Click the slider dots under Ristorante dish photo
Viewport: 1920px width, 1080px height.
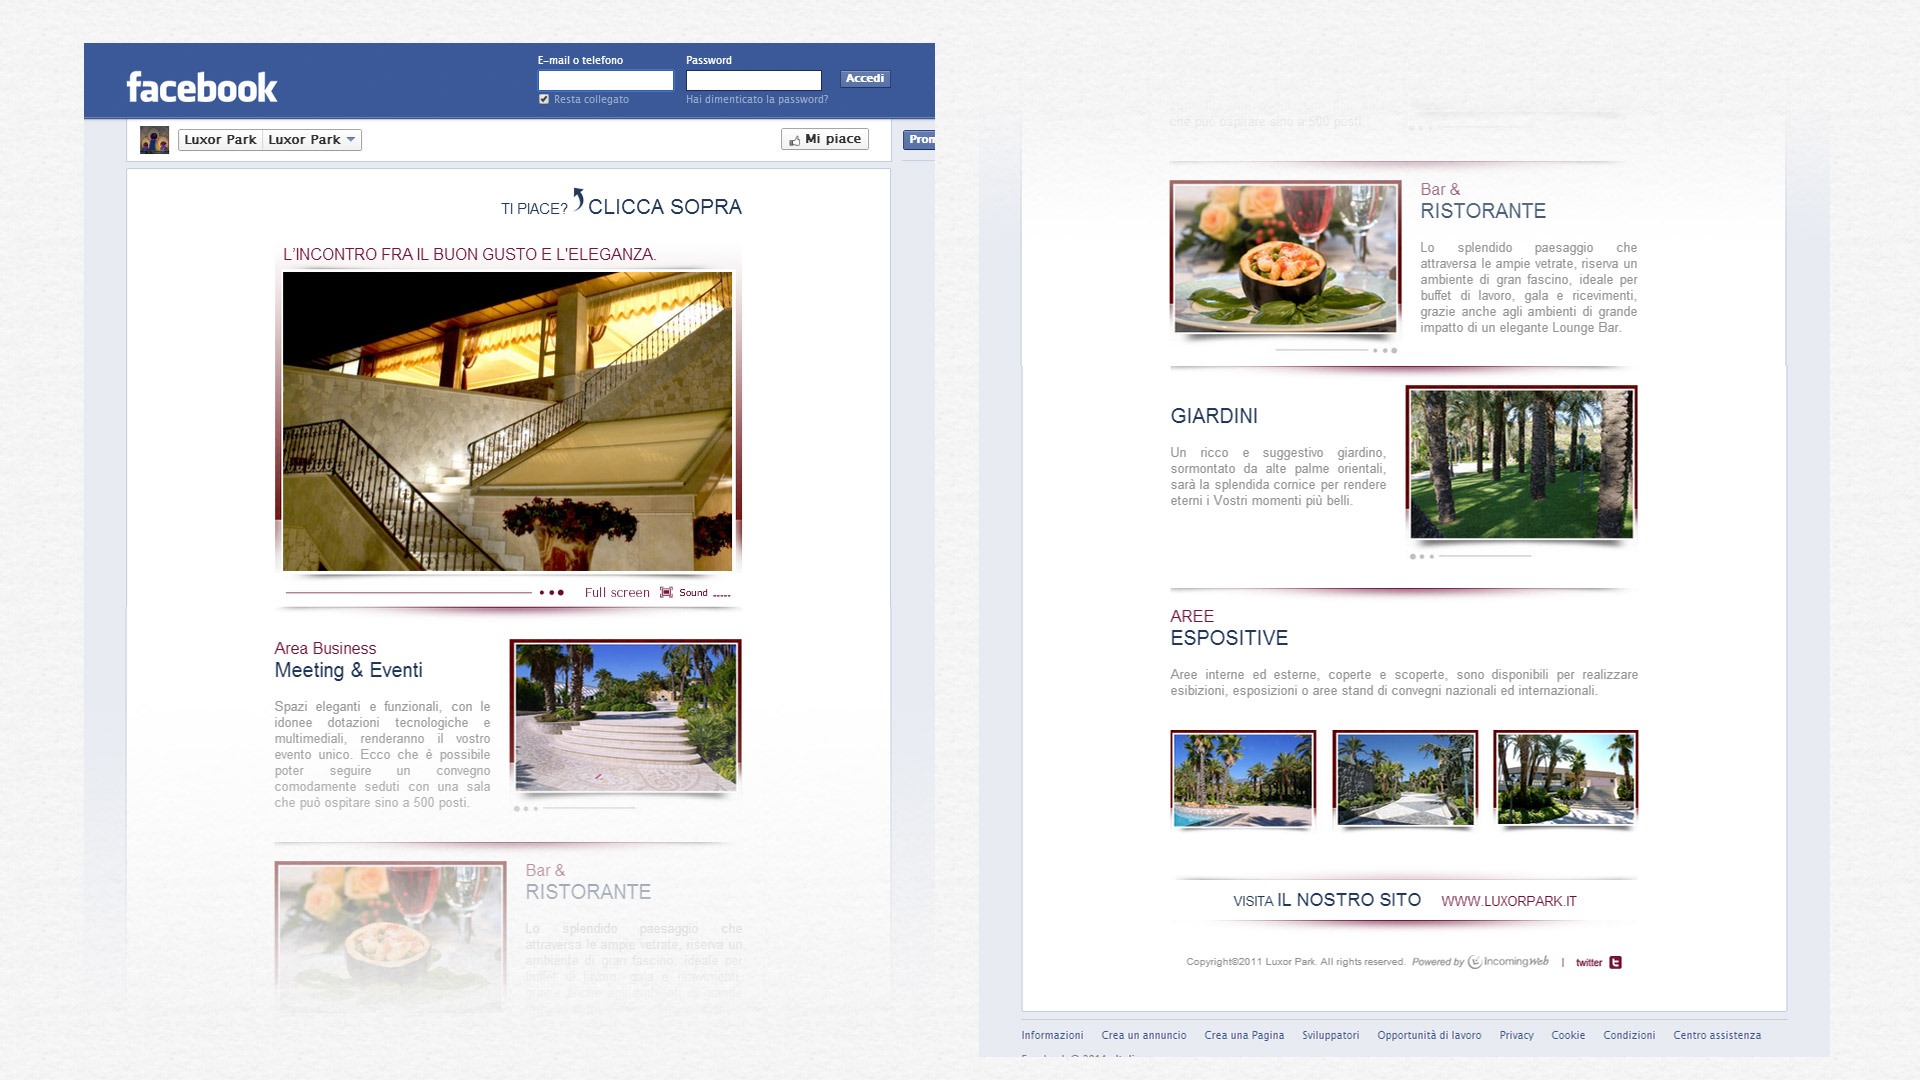point(1385,350)
